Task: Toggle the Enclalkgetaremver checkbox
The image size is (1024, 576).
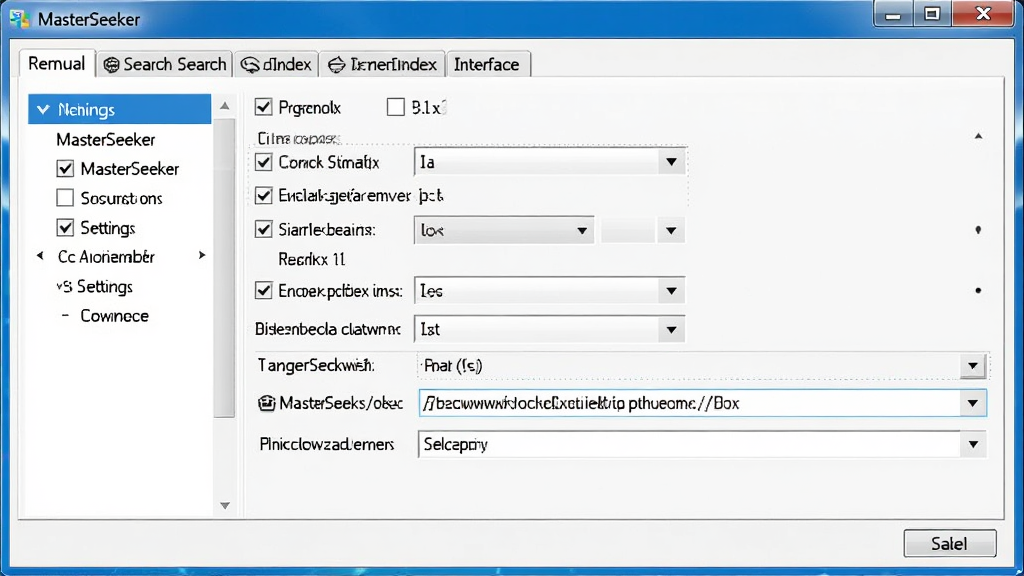Action: 263,195
